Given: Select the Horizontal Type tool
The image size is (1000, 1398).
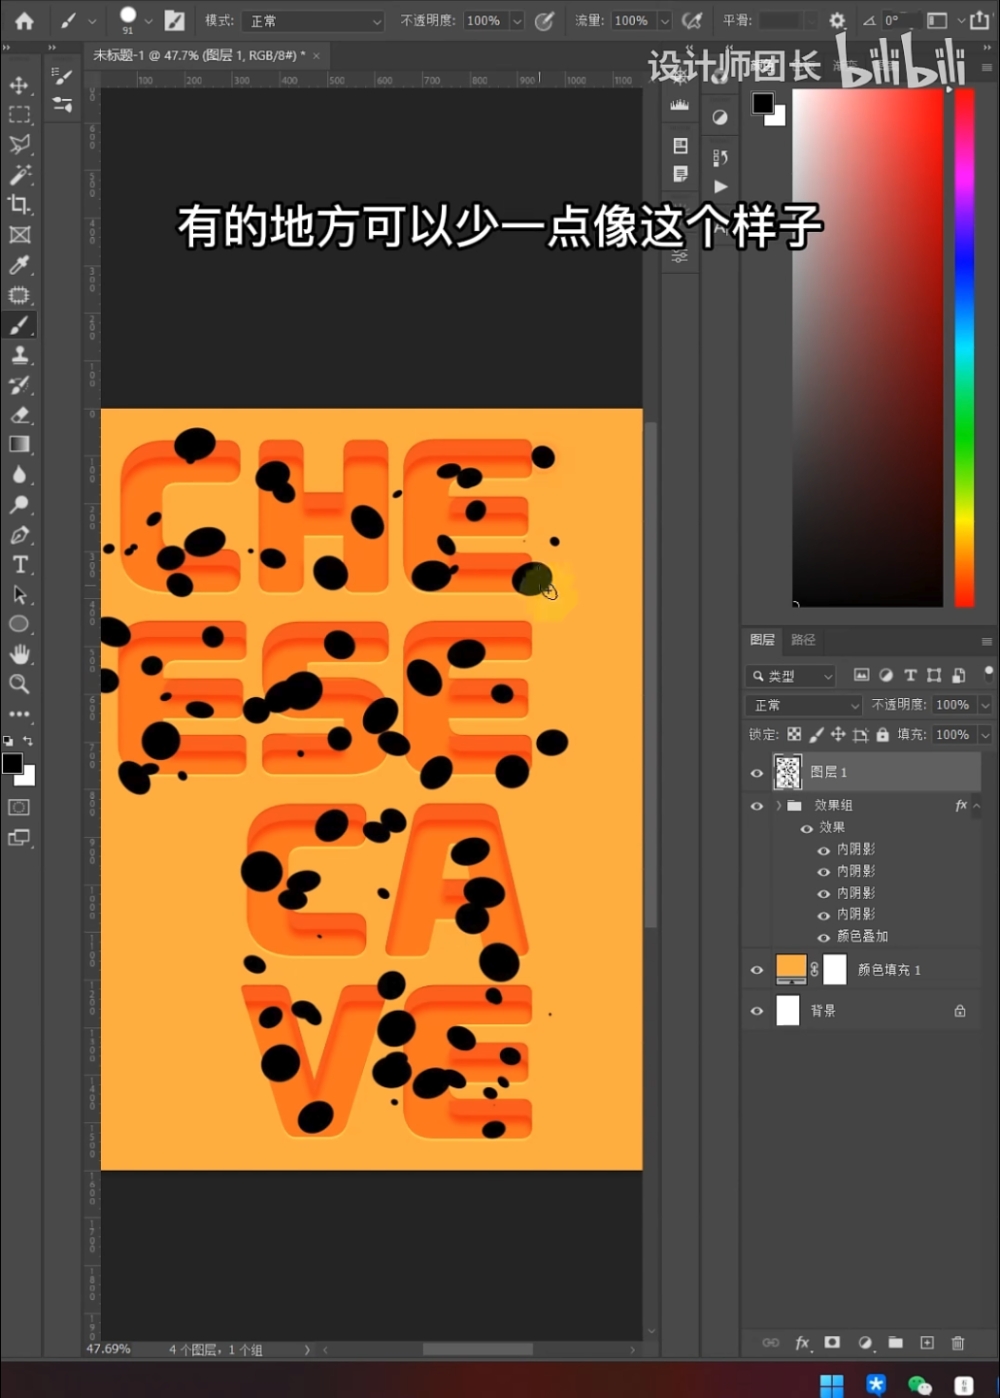Looking at the screenshot, I should coord(19,564).
